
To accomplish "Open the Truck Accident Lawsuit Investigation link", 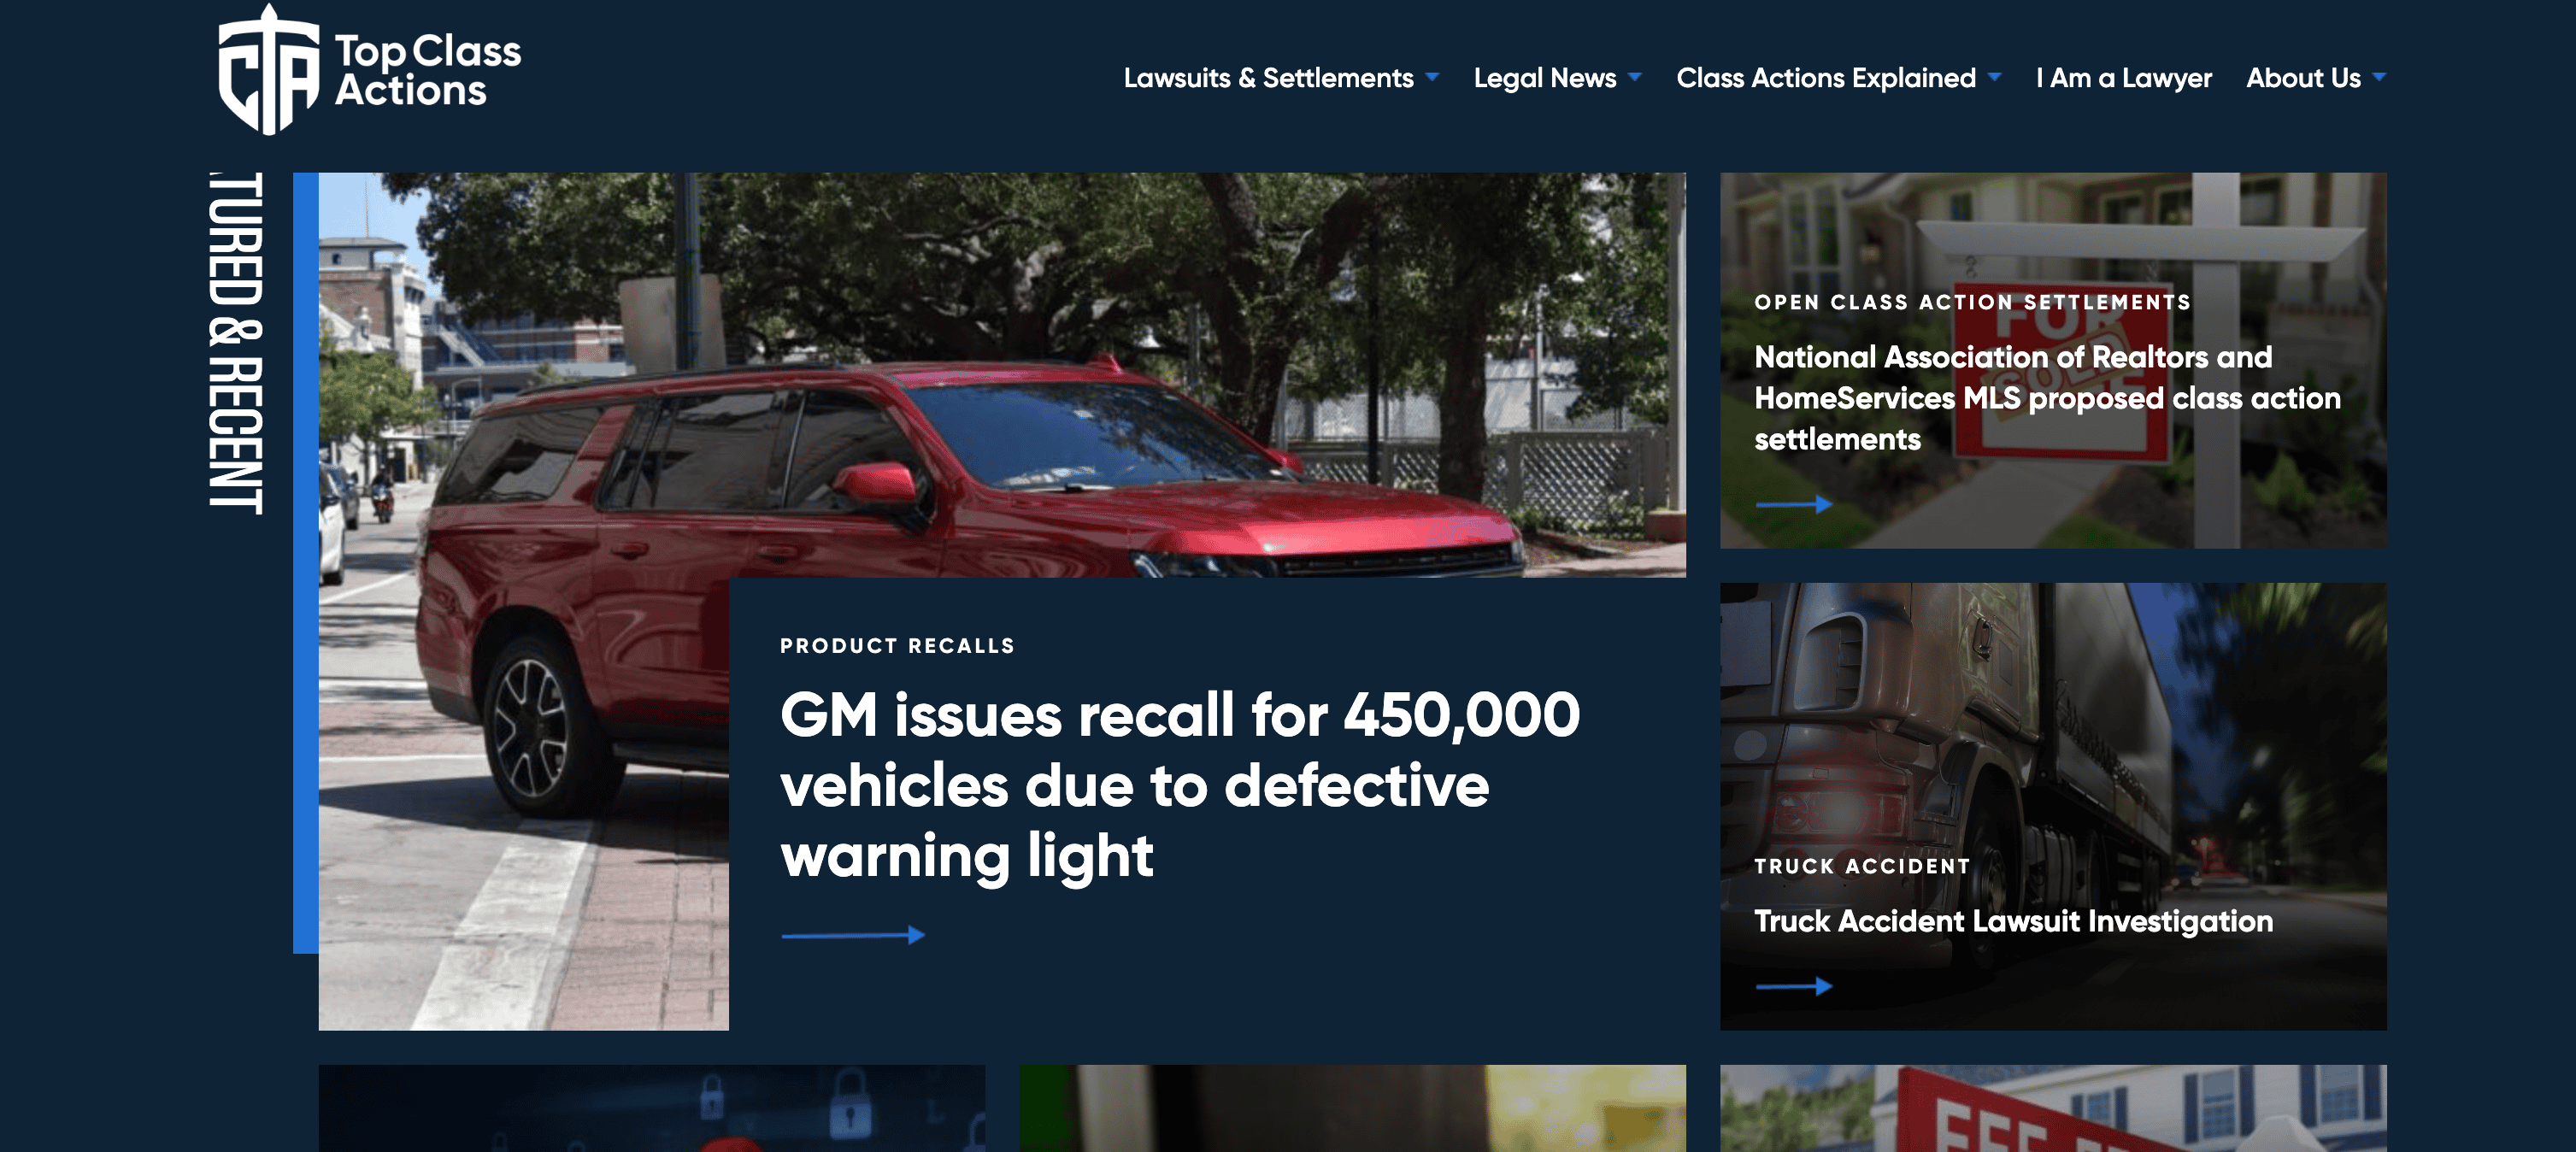I will click(2013, 921).
